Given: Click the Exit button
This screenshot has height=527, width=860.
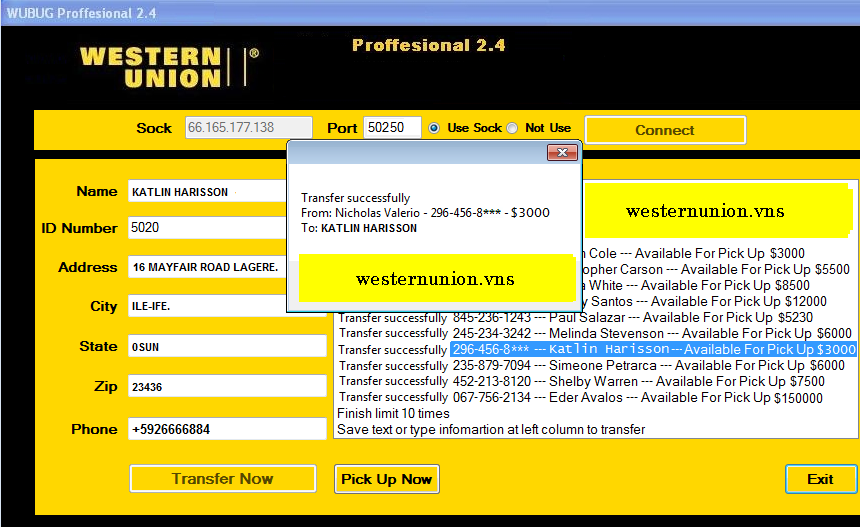Looking at the screenshot, I should tap(821, 479).
